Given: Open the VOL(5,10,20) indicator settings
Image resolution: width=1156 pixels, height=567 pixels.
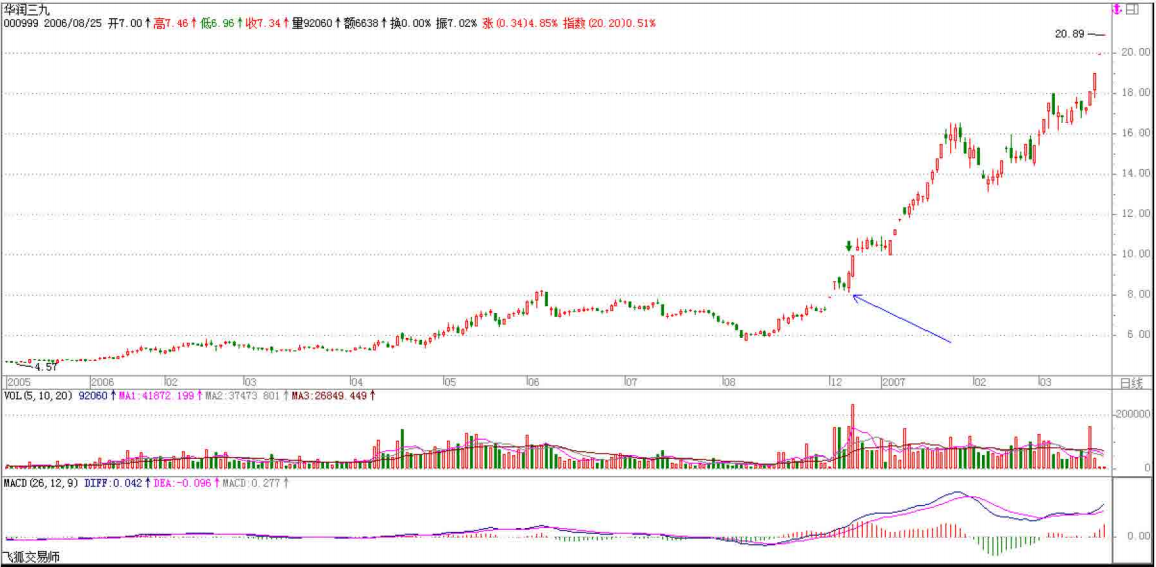Looking at the screenshot, I should [x=36, y=396].
